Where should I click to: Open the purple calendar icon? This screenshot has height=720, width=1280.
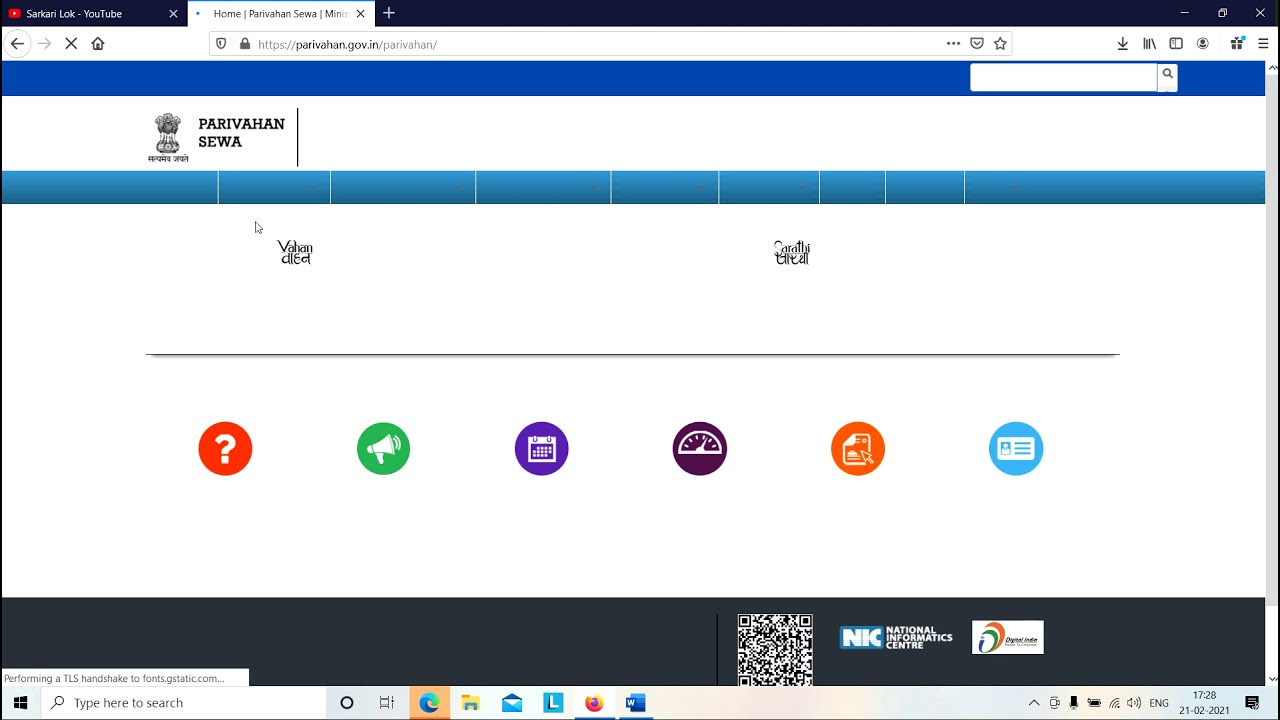coord(541,448)
